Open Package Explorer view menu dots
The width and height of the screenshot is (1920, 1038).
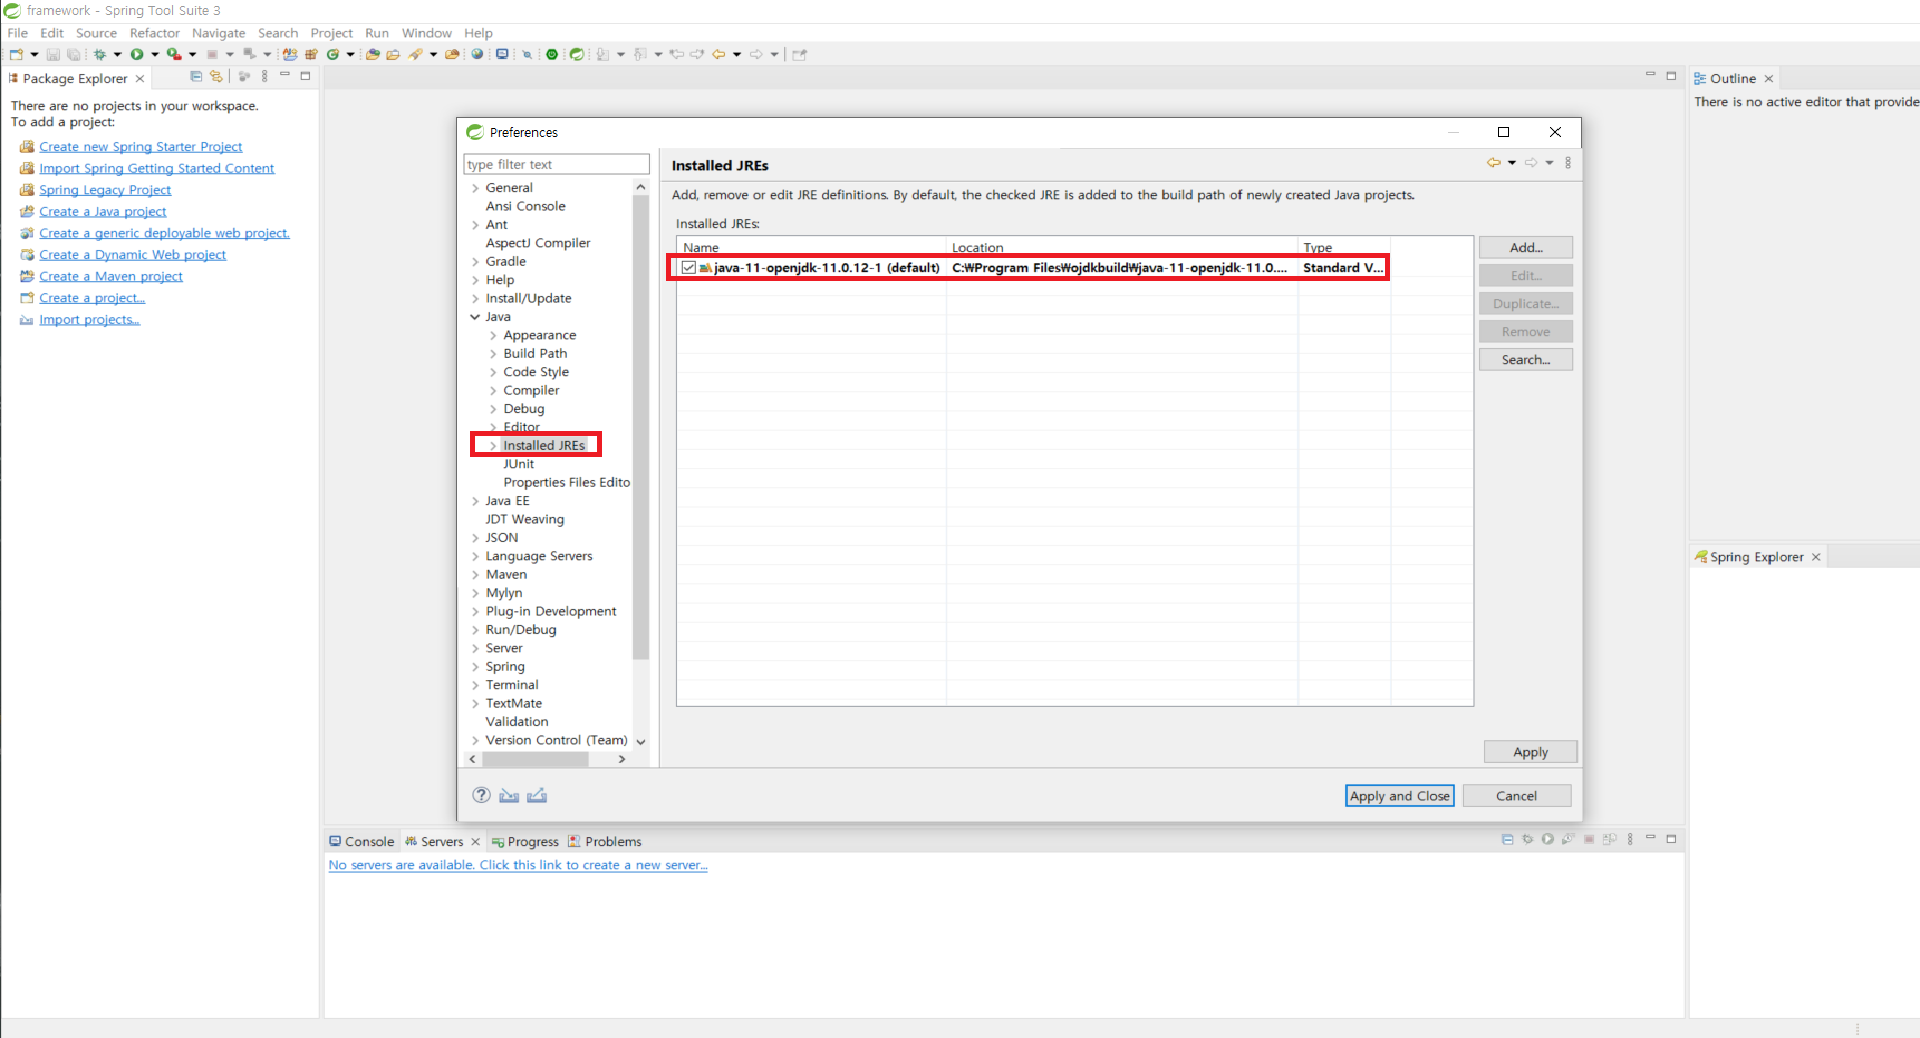coord(265,76)
